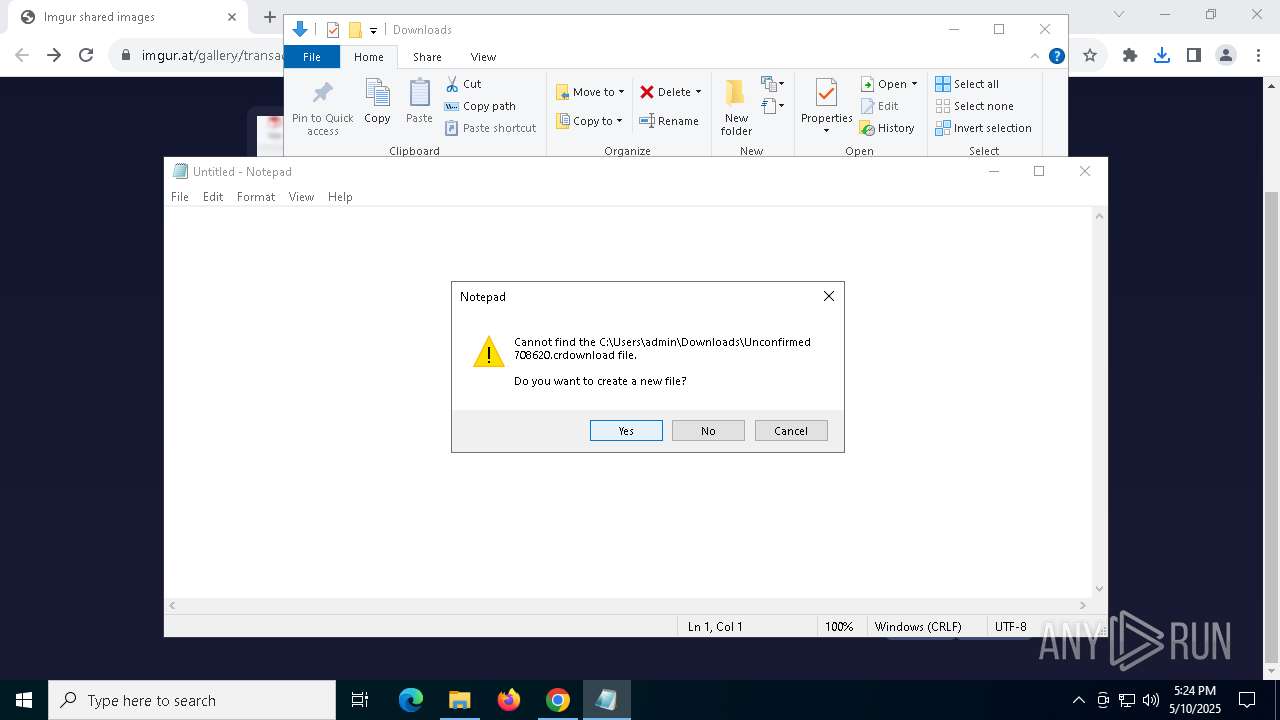The image size is (1280, 720).
Task: Click Cancel in the Notepad dialog
Action: (x=791, y=430)
